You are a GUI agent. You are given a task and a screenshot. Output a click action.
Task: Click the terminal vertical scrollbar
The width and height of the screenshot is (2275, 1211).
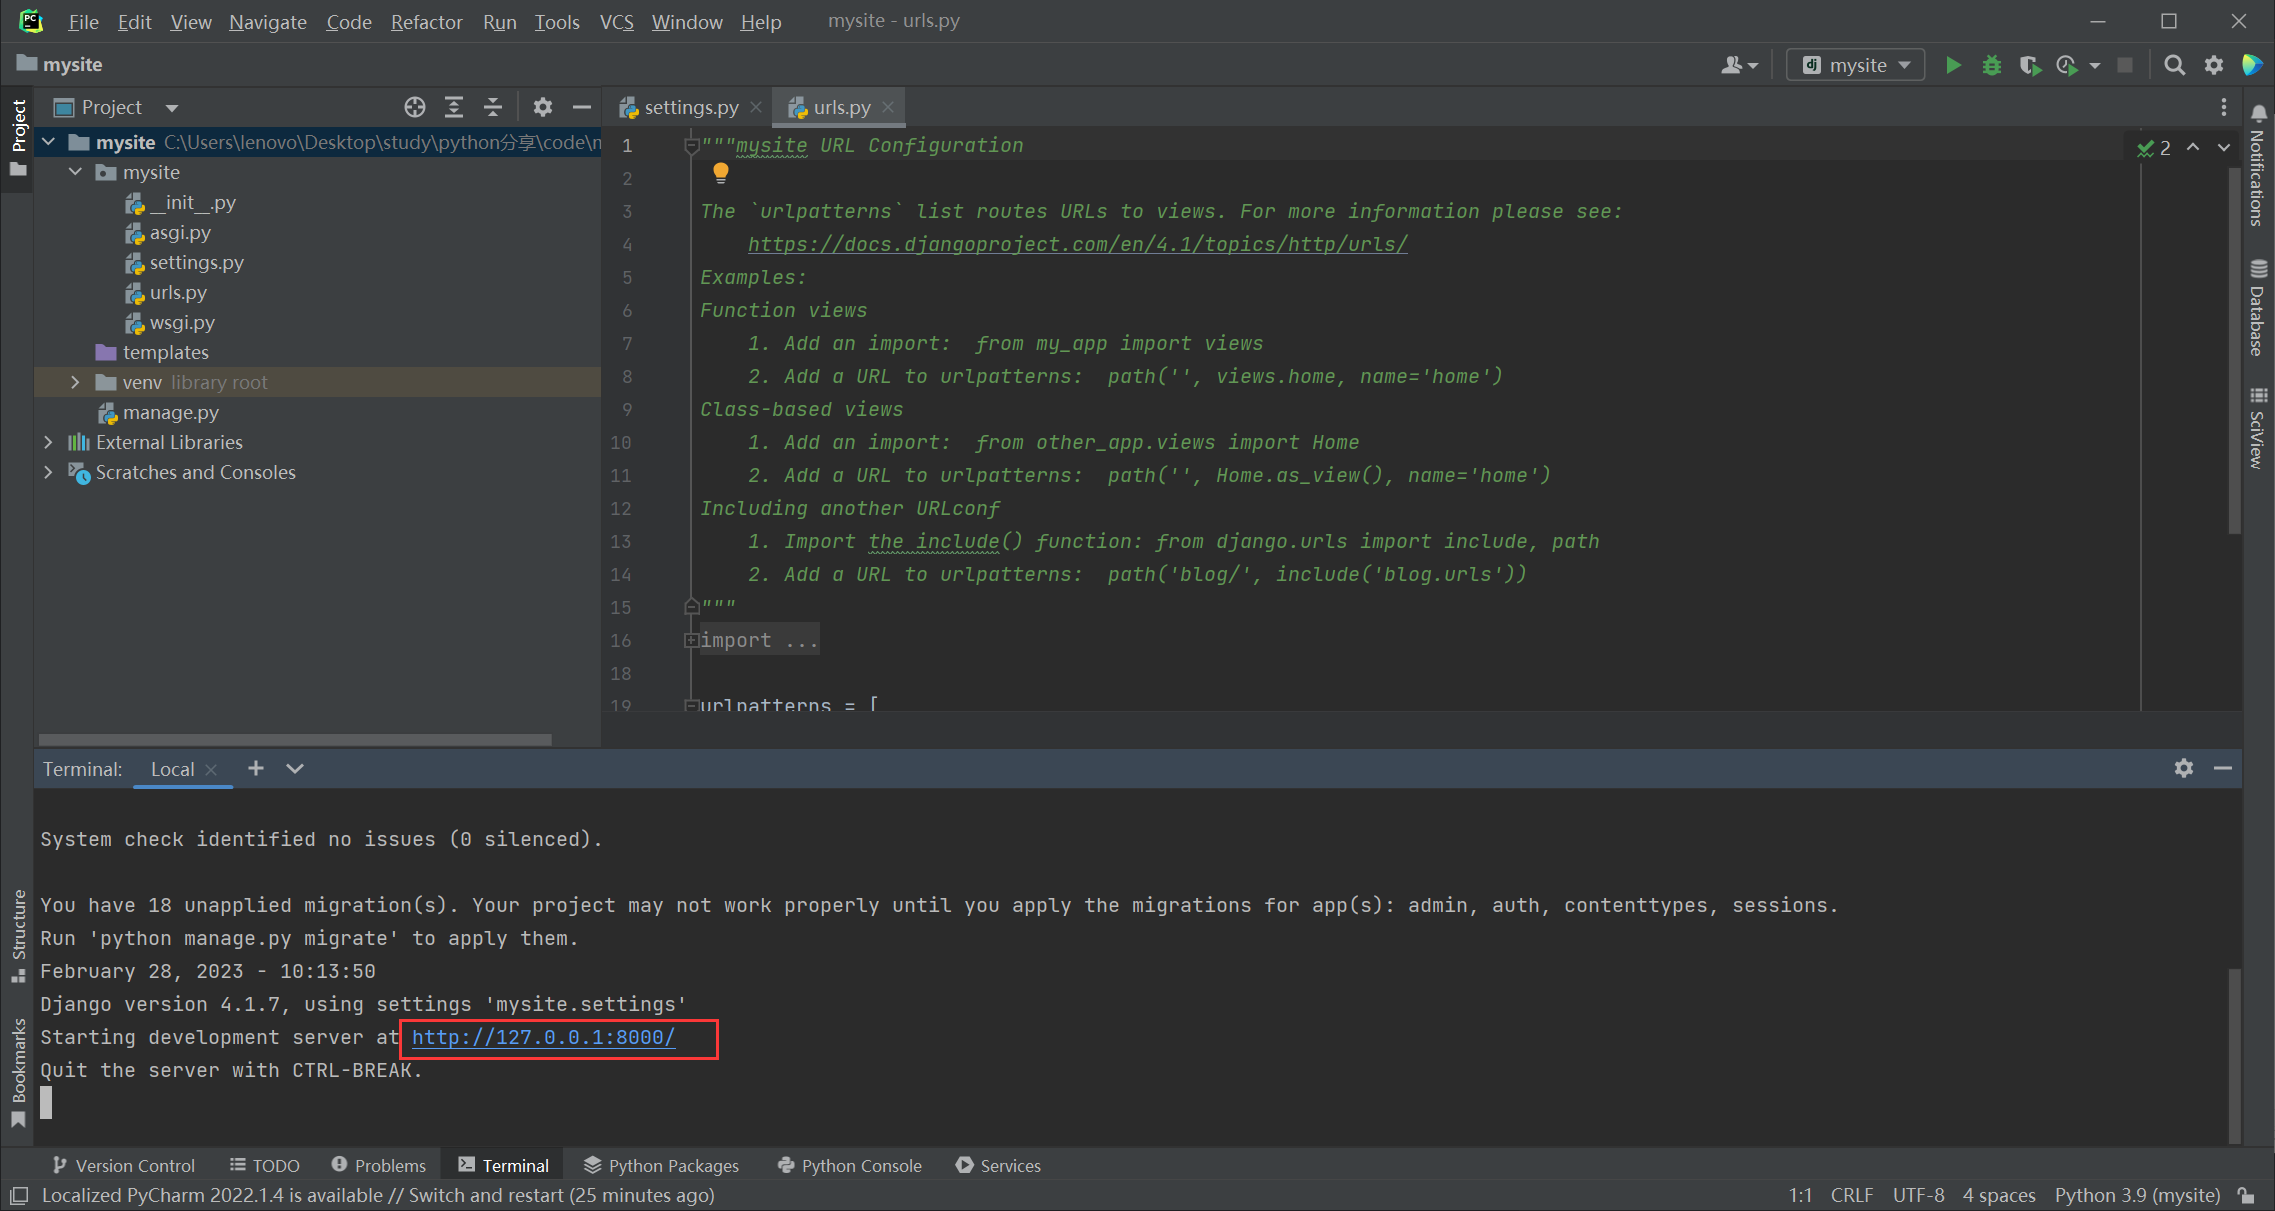click(x=2234, y=1055)
